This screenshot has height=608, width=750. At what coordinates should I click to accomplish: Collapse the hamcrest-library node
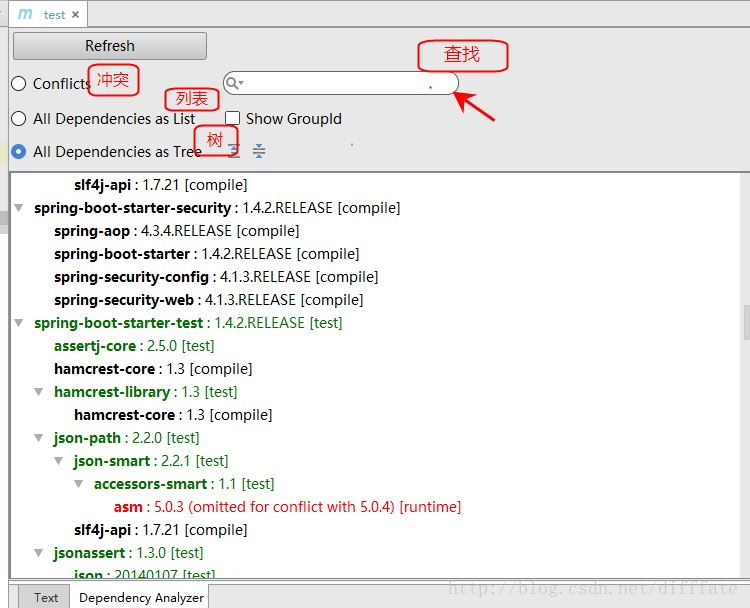pos(39,392)
